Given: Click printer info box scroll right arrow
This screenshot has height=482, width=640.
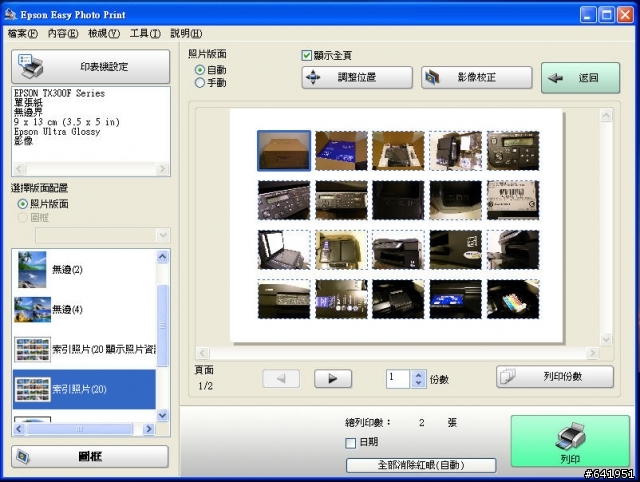Looking at the screenshot, I should point(162,169).
